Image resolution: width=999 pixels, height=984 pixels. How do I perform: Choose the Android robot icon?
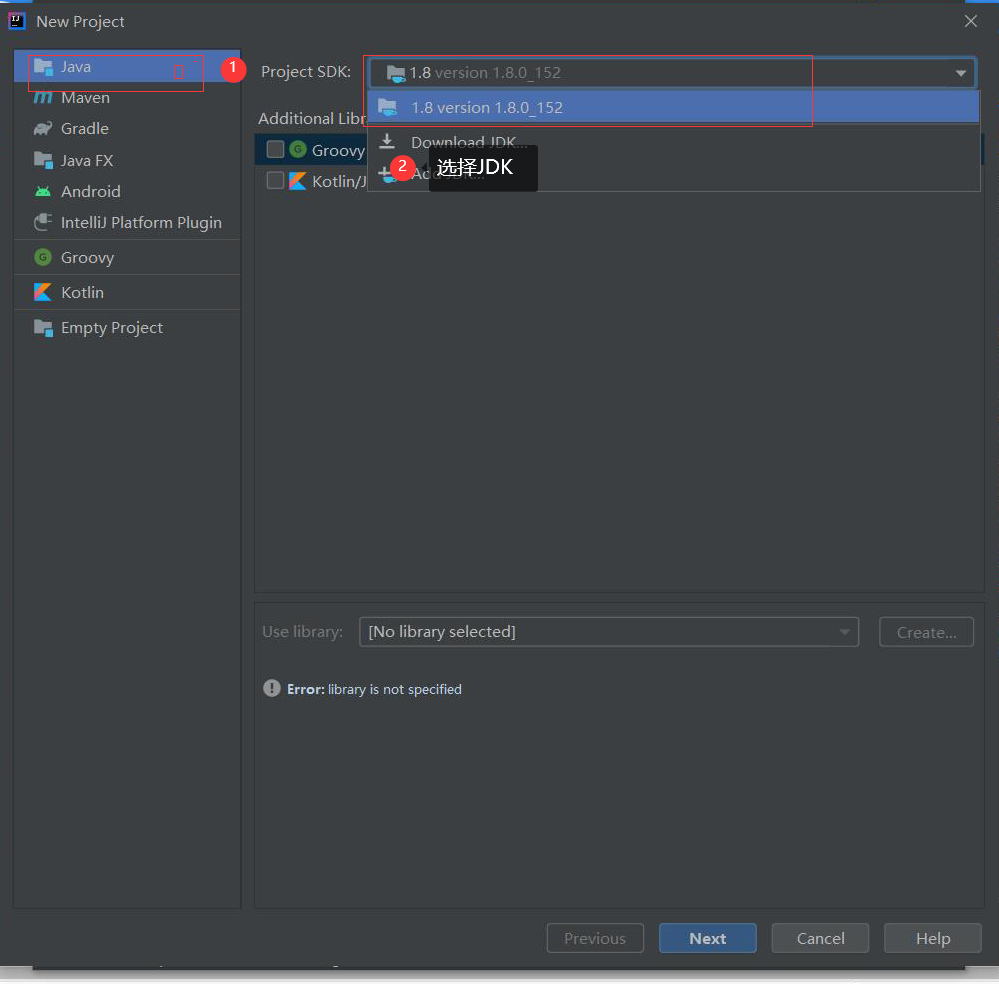point(43,191)
